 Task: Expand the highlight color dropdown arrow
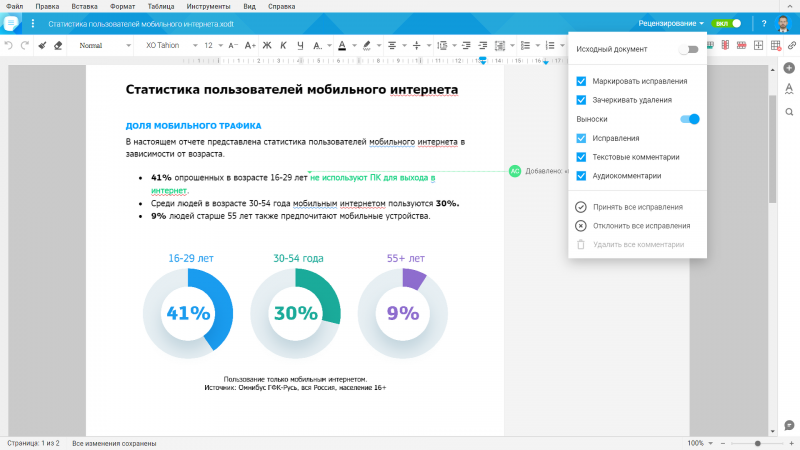tap(379, 45)
